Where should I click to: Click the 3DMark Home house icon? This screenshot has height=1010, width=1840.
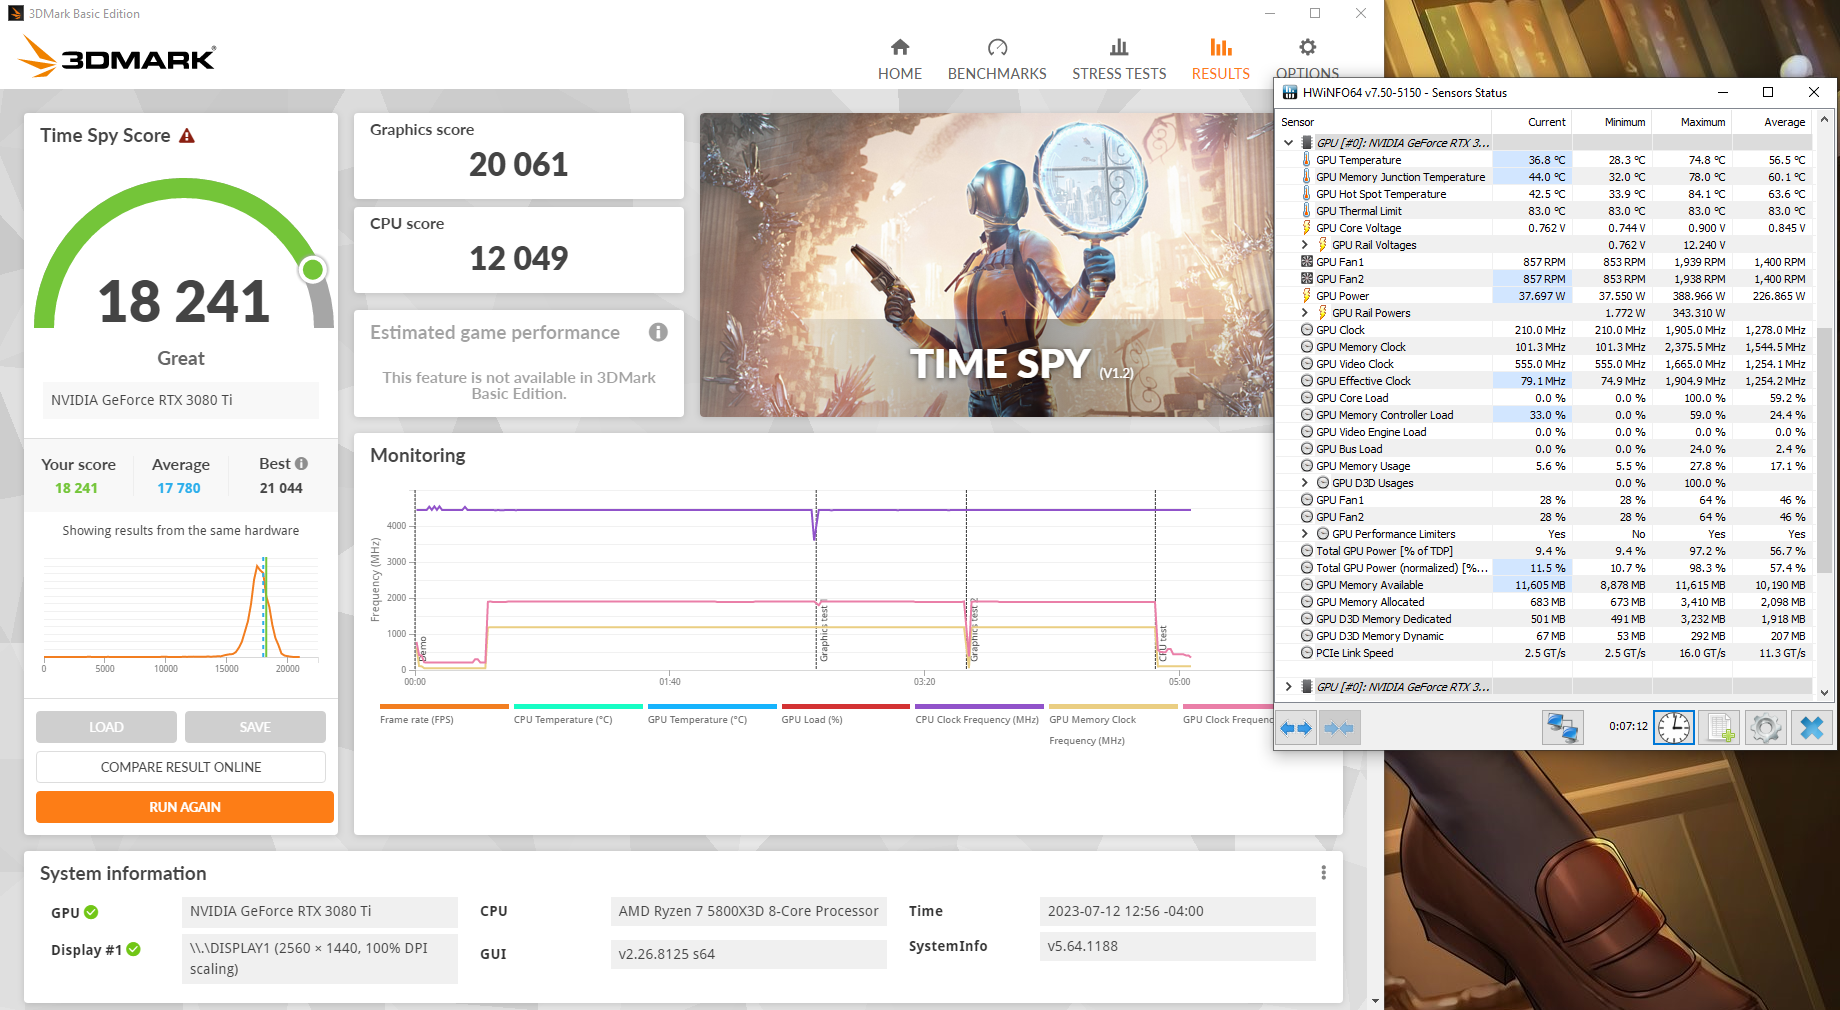900,47
